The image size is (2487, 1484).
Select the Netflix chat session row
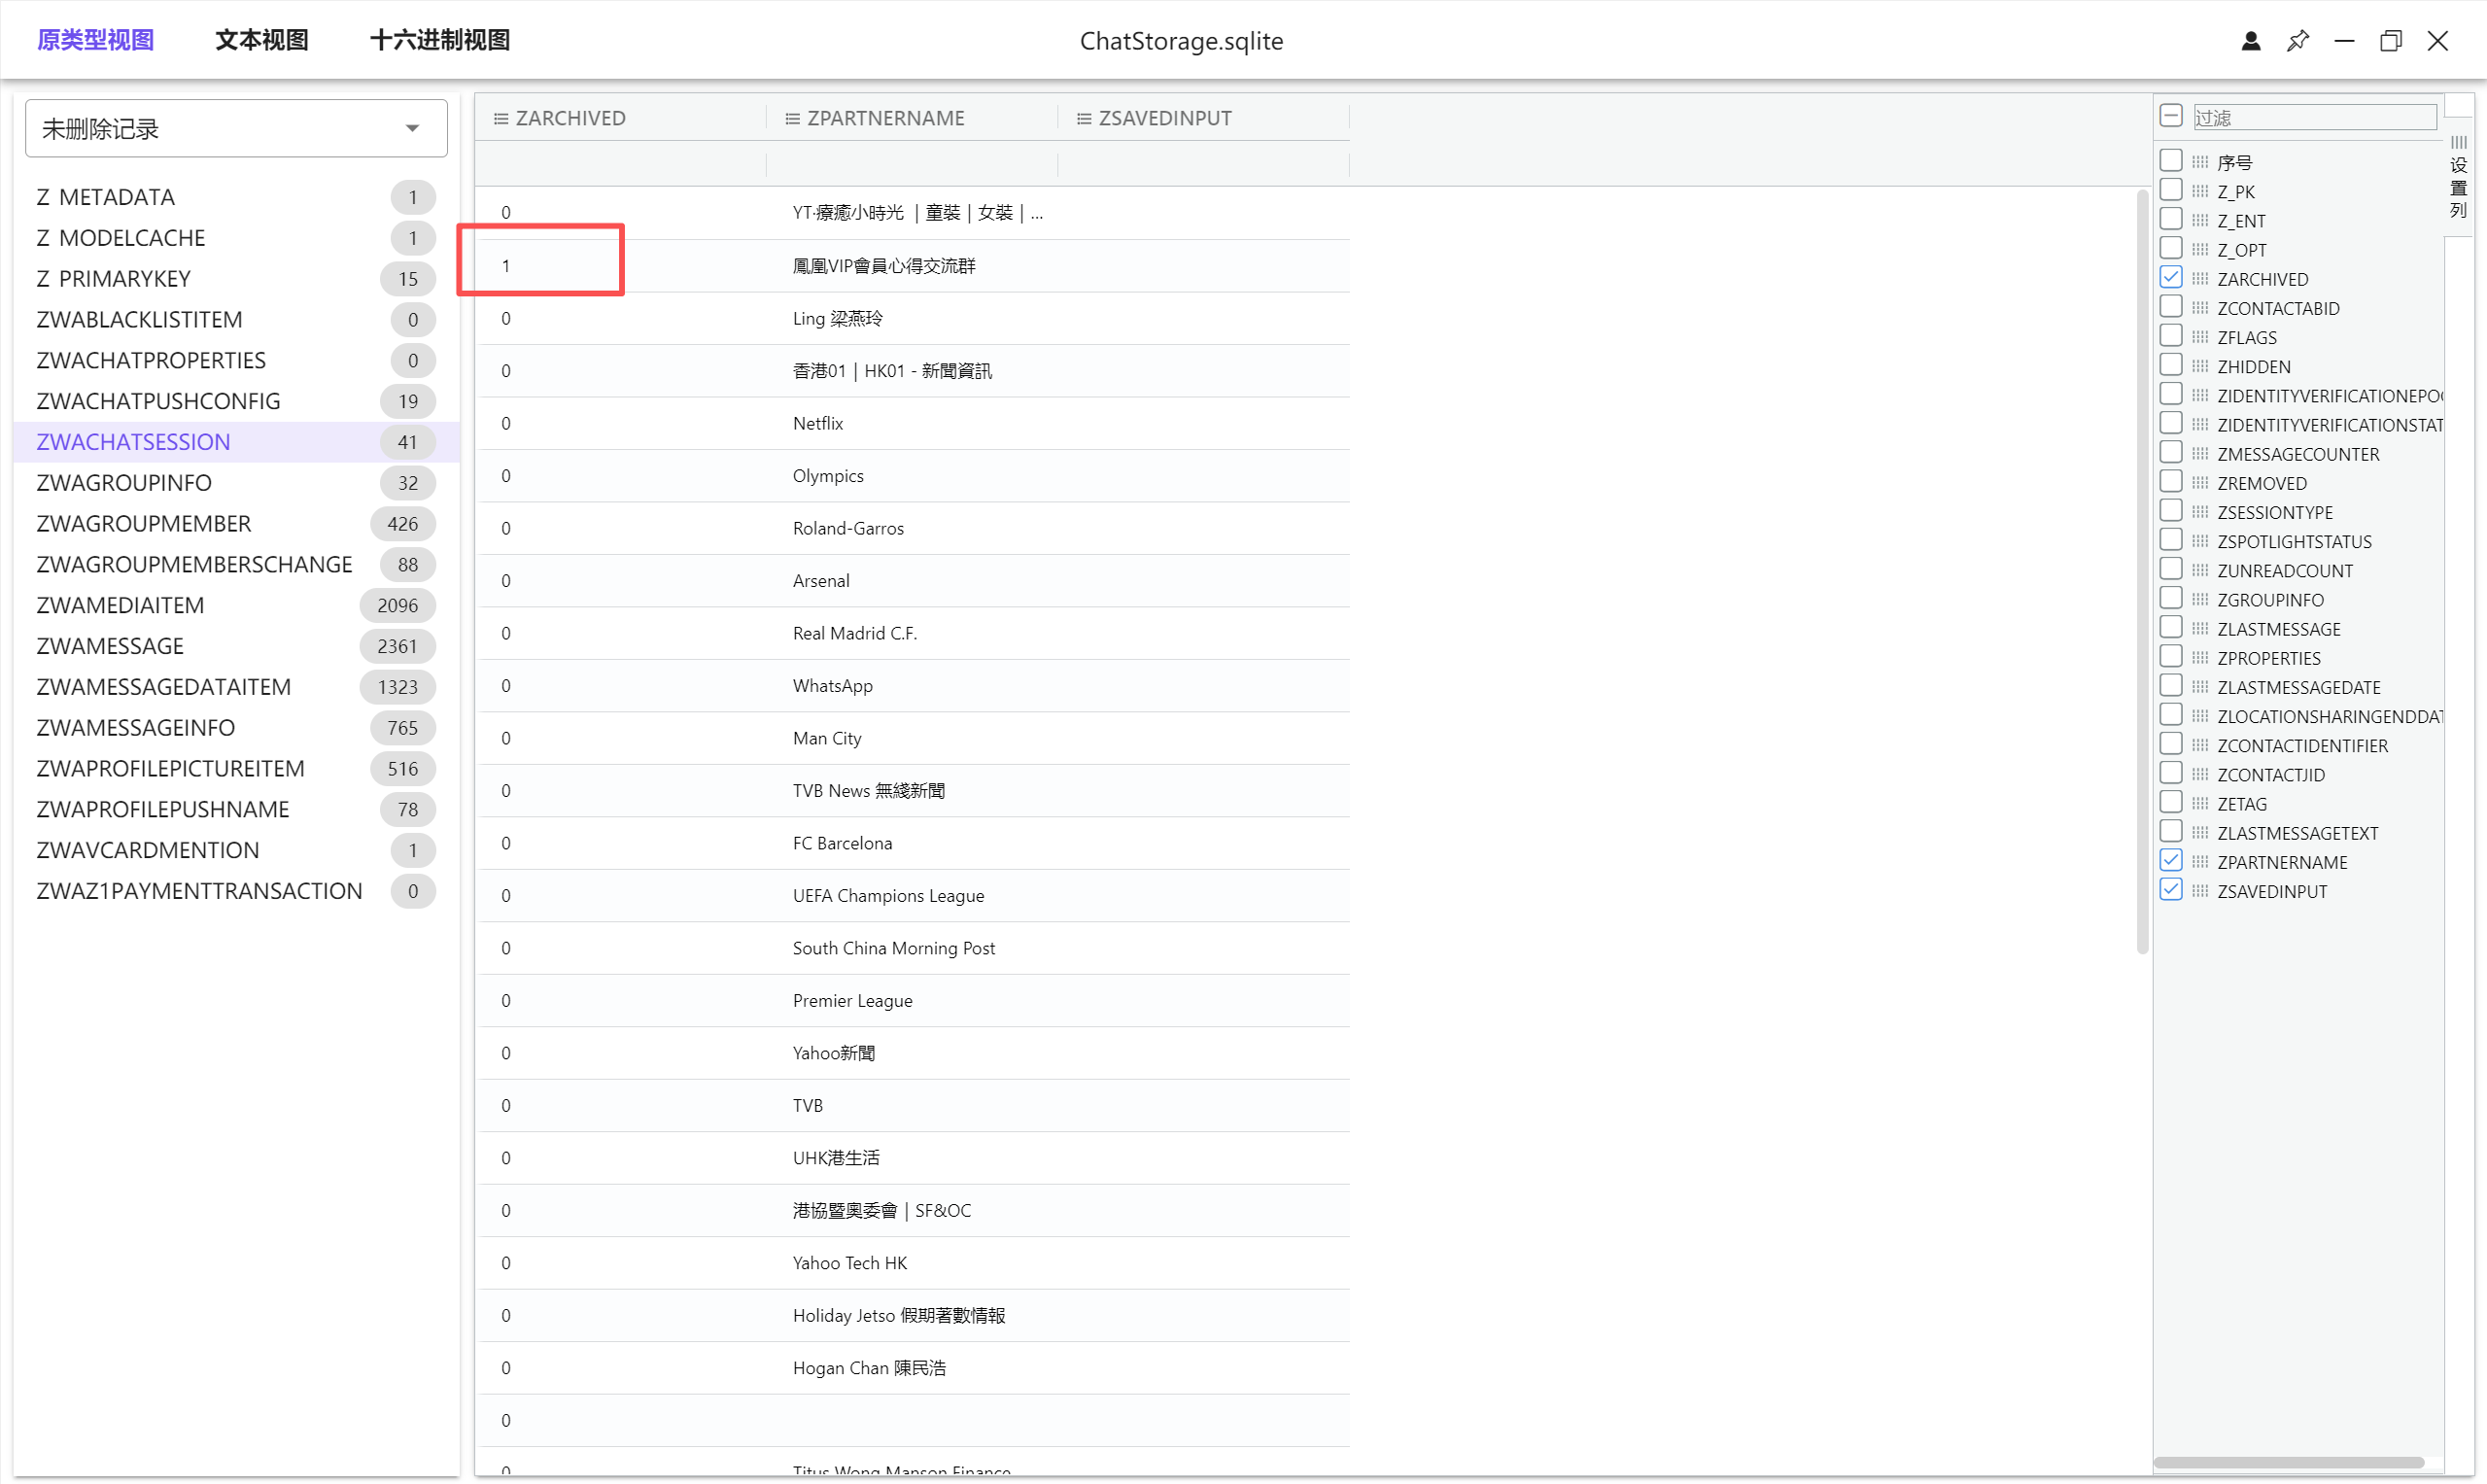click(817, 423)
